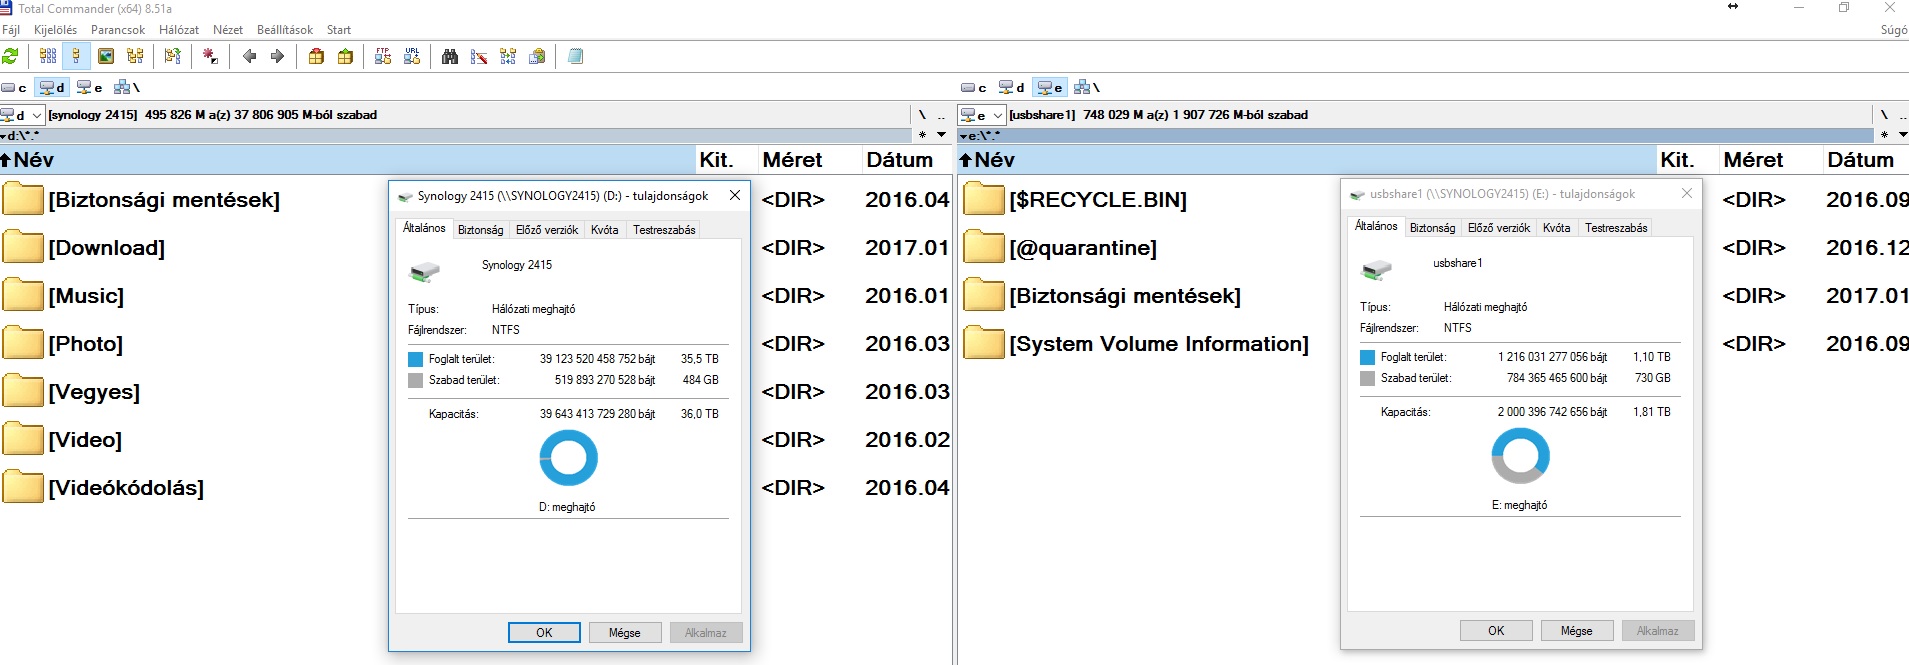Open right panel favorites asterisk button
1909x665 pixels.
[1884, 135]
